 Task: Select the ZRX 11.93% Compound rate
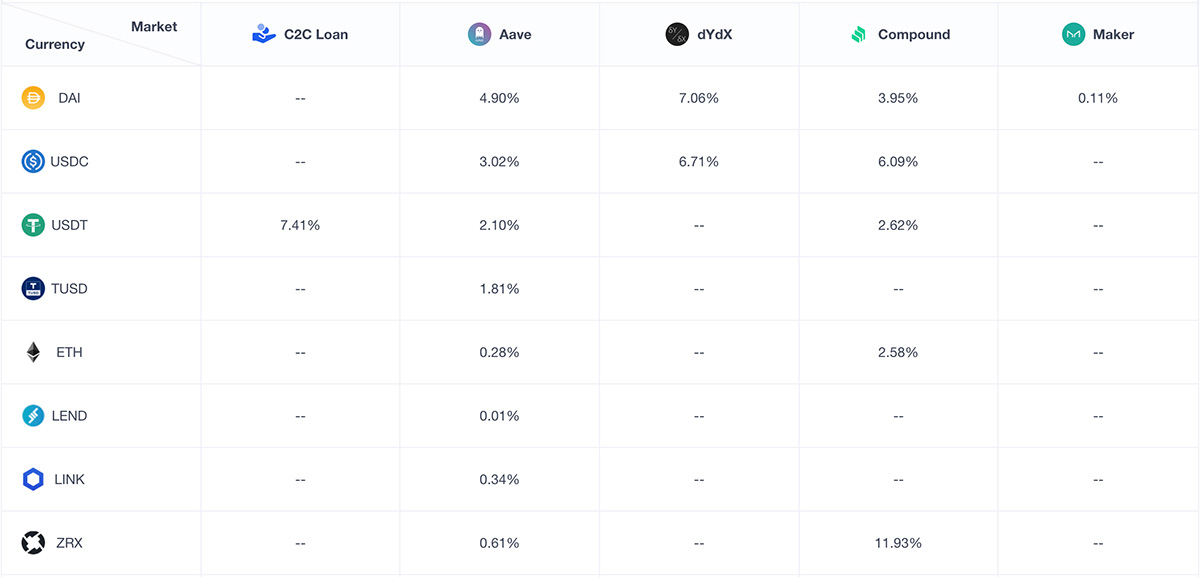pyautogui.click(x=898, y=543)
